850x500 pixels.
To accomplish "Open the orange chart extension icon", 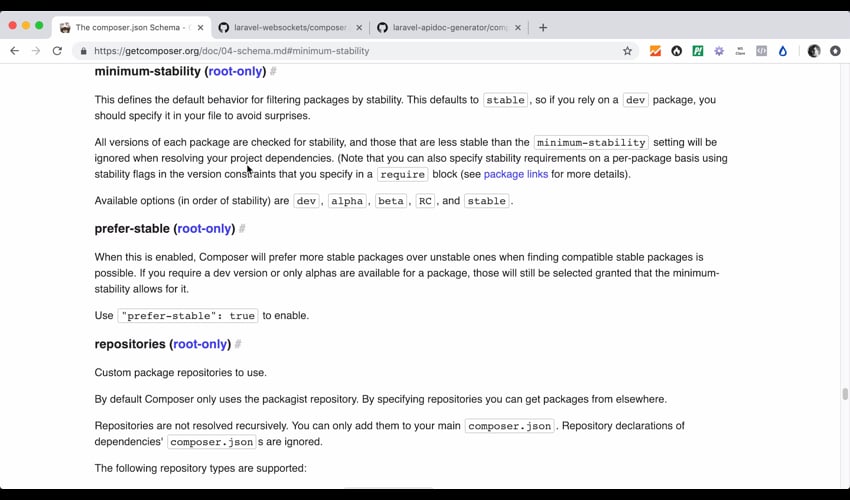I will click(655, 51).
